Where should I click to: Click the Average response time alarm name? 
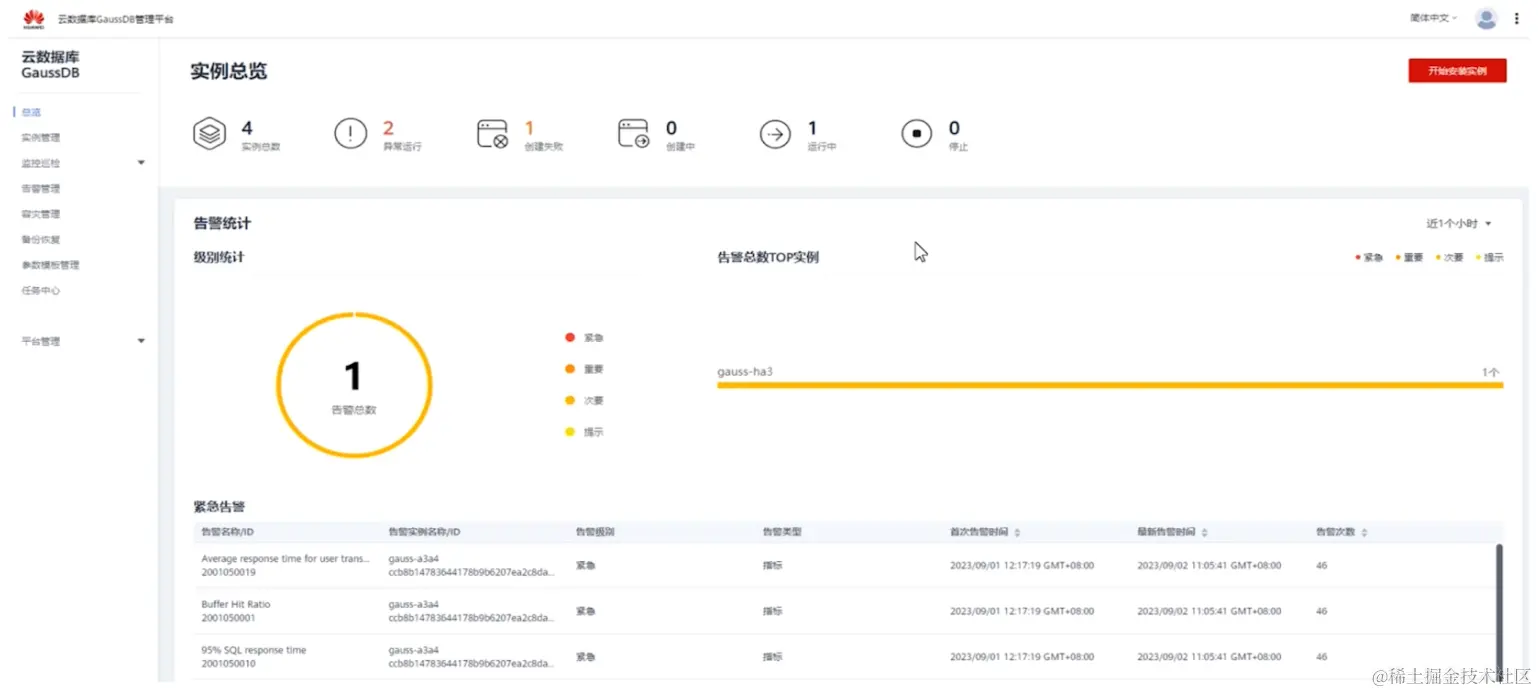click(x=285, y=559)
